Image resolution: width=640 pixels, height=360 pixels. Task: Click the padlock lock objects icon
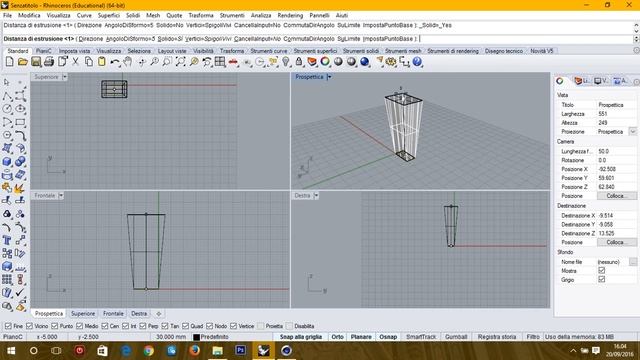click(299, 62)
